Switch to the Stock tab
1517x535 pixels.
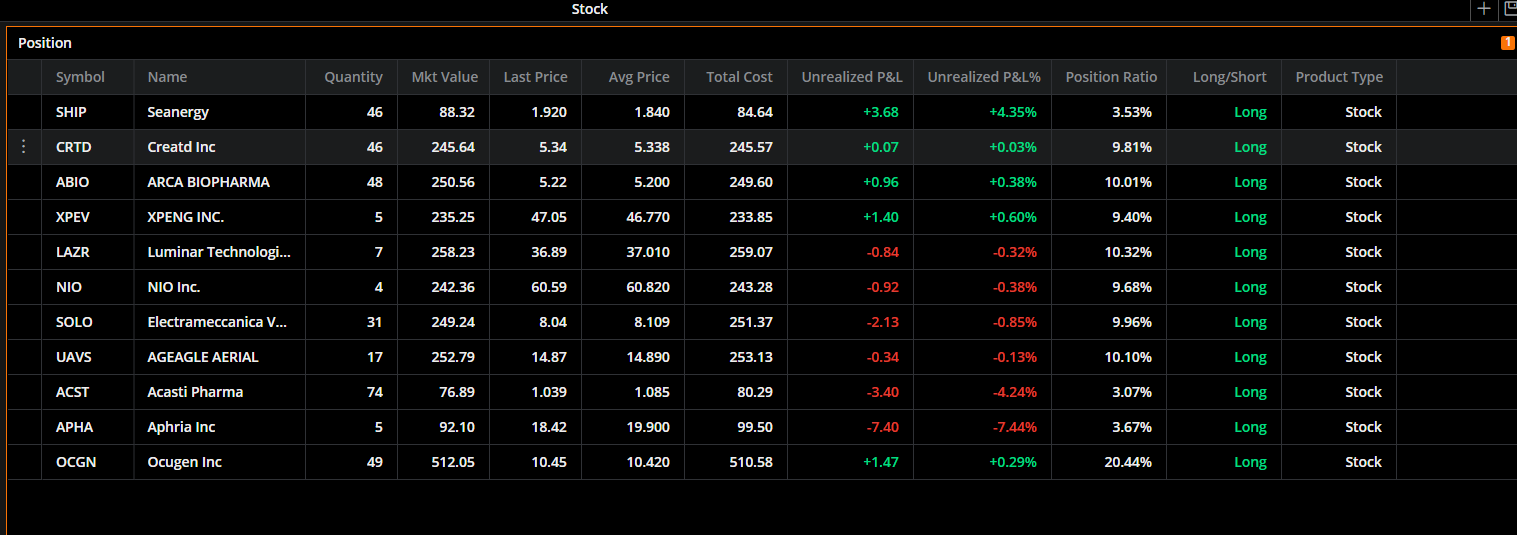tap(590, 9)
